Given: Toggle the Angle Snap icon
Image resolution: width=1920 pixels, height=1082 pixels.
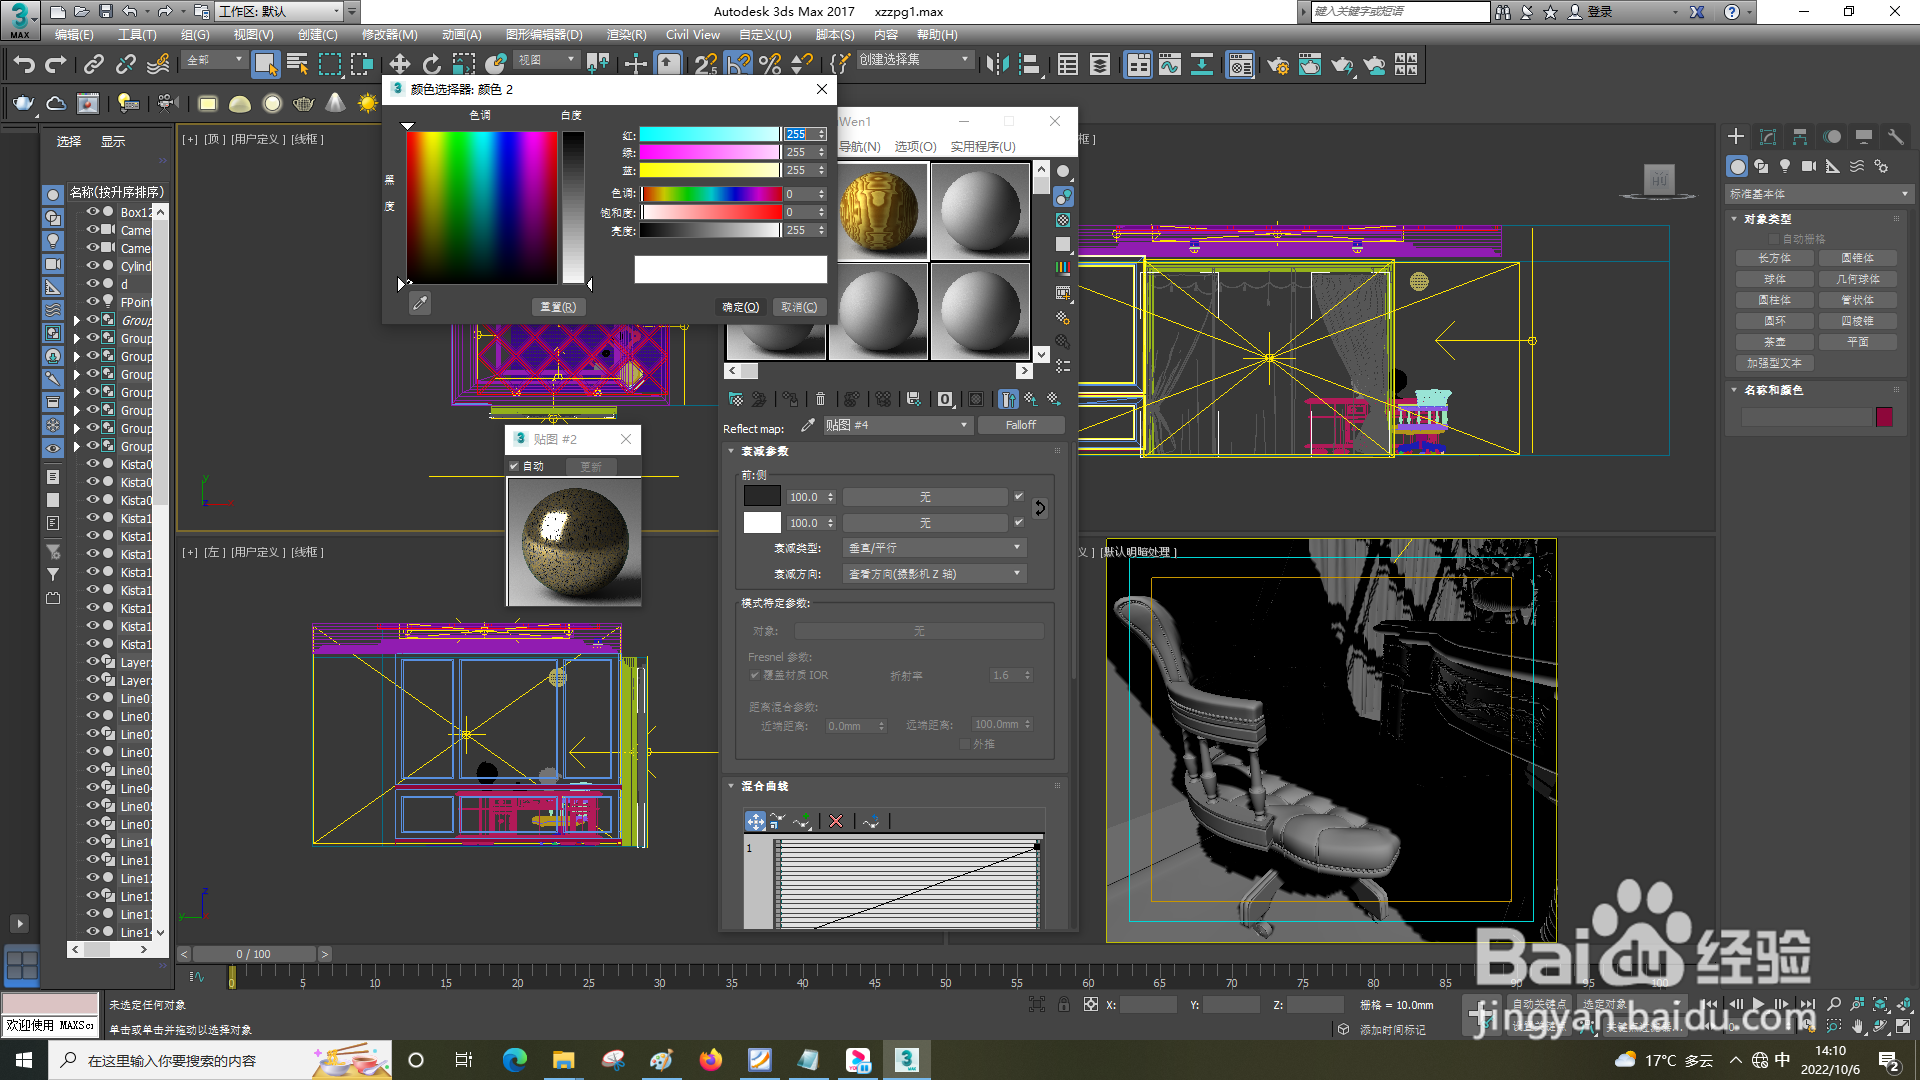Looking at the screenshot, I should coord(738,65).
